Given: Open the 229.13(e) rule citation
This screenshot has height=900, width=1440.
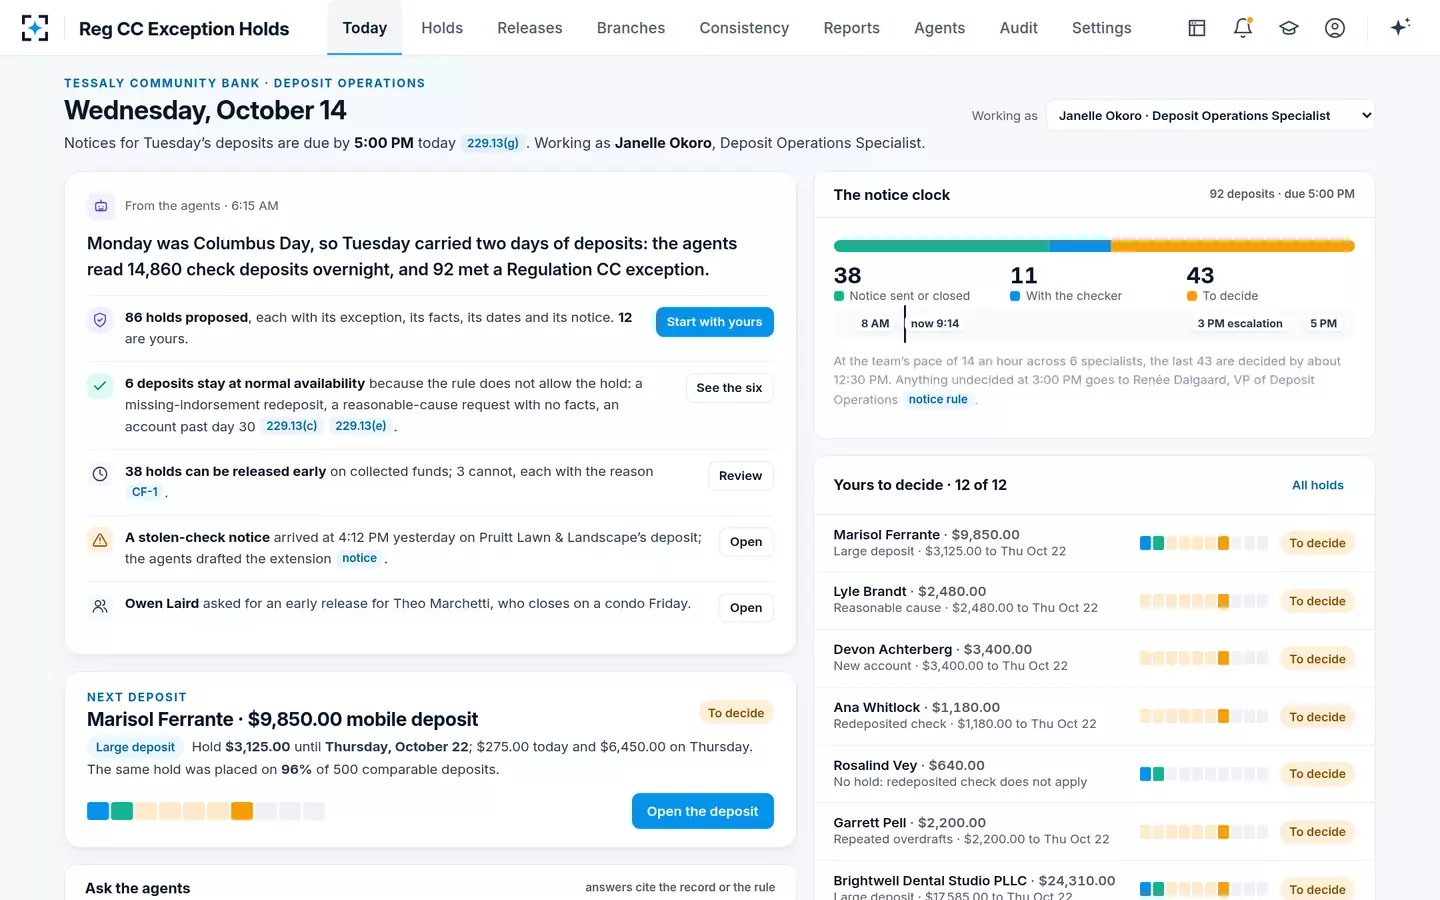Looking at the screenshot, I should tap(361, 426).
